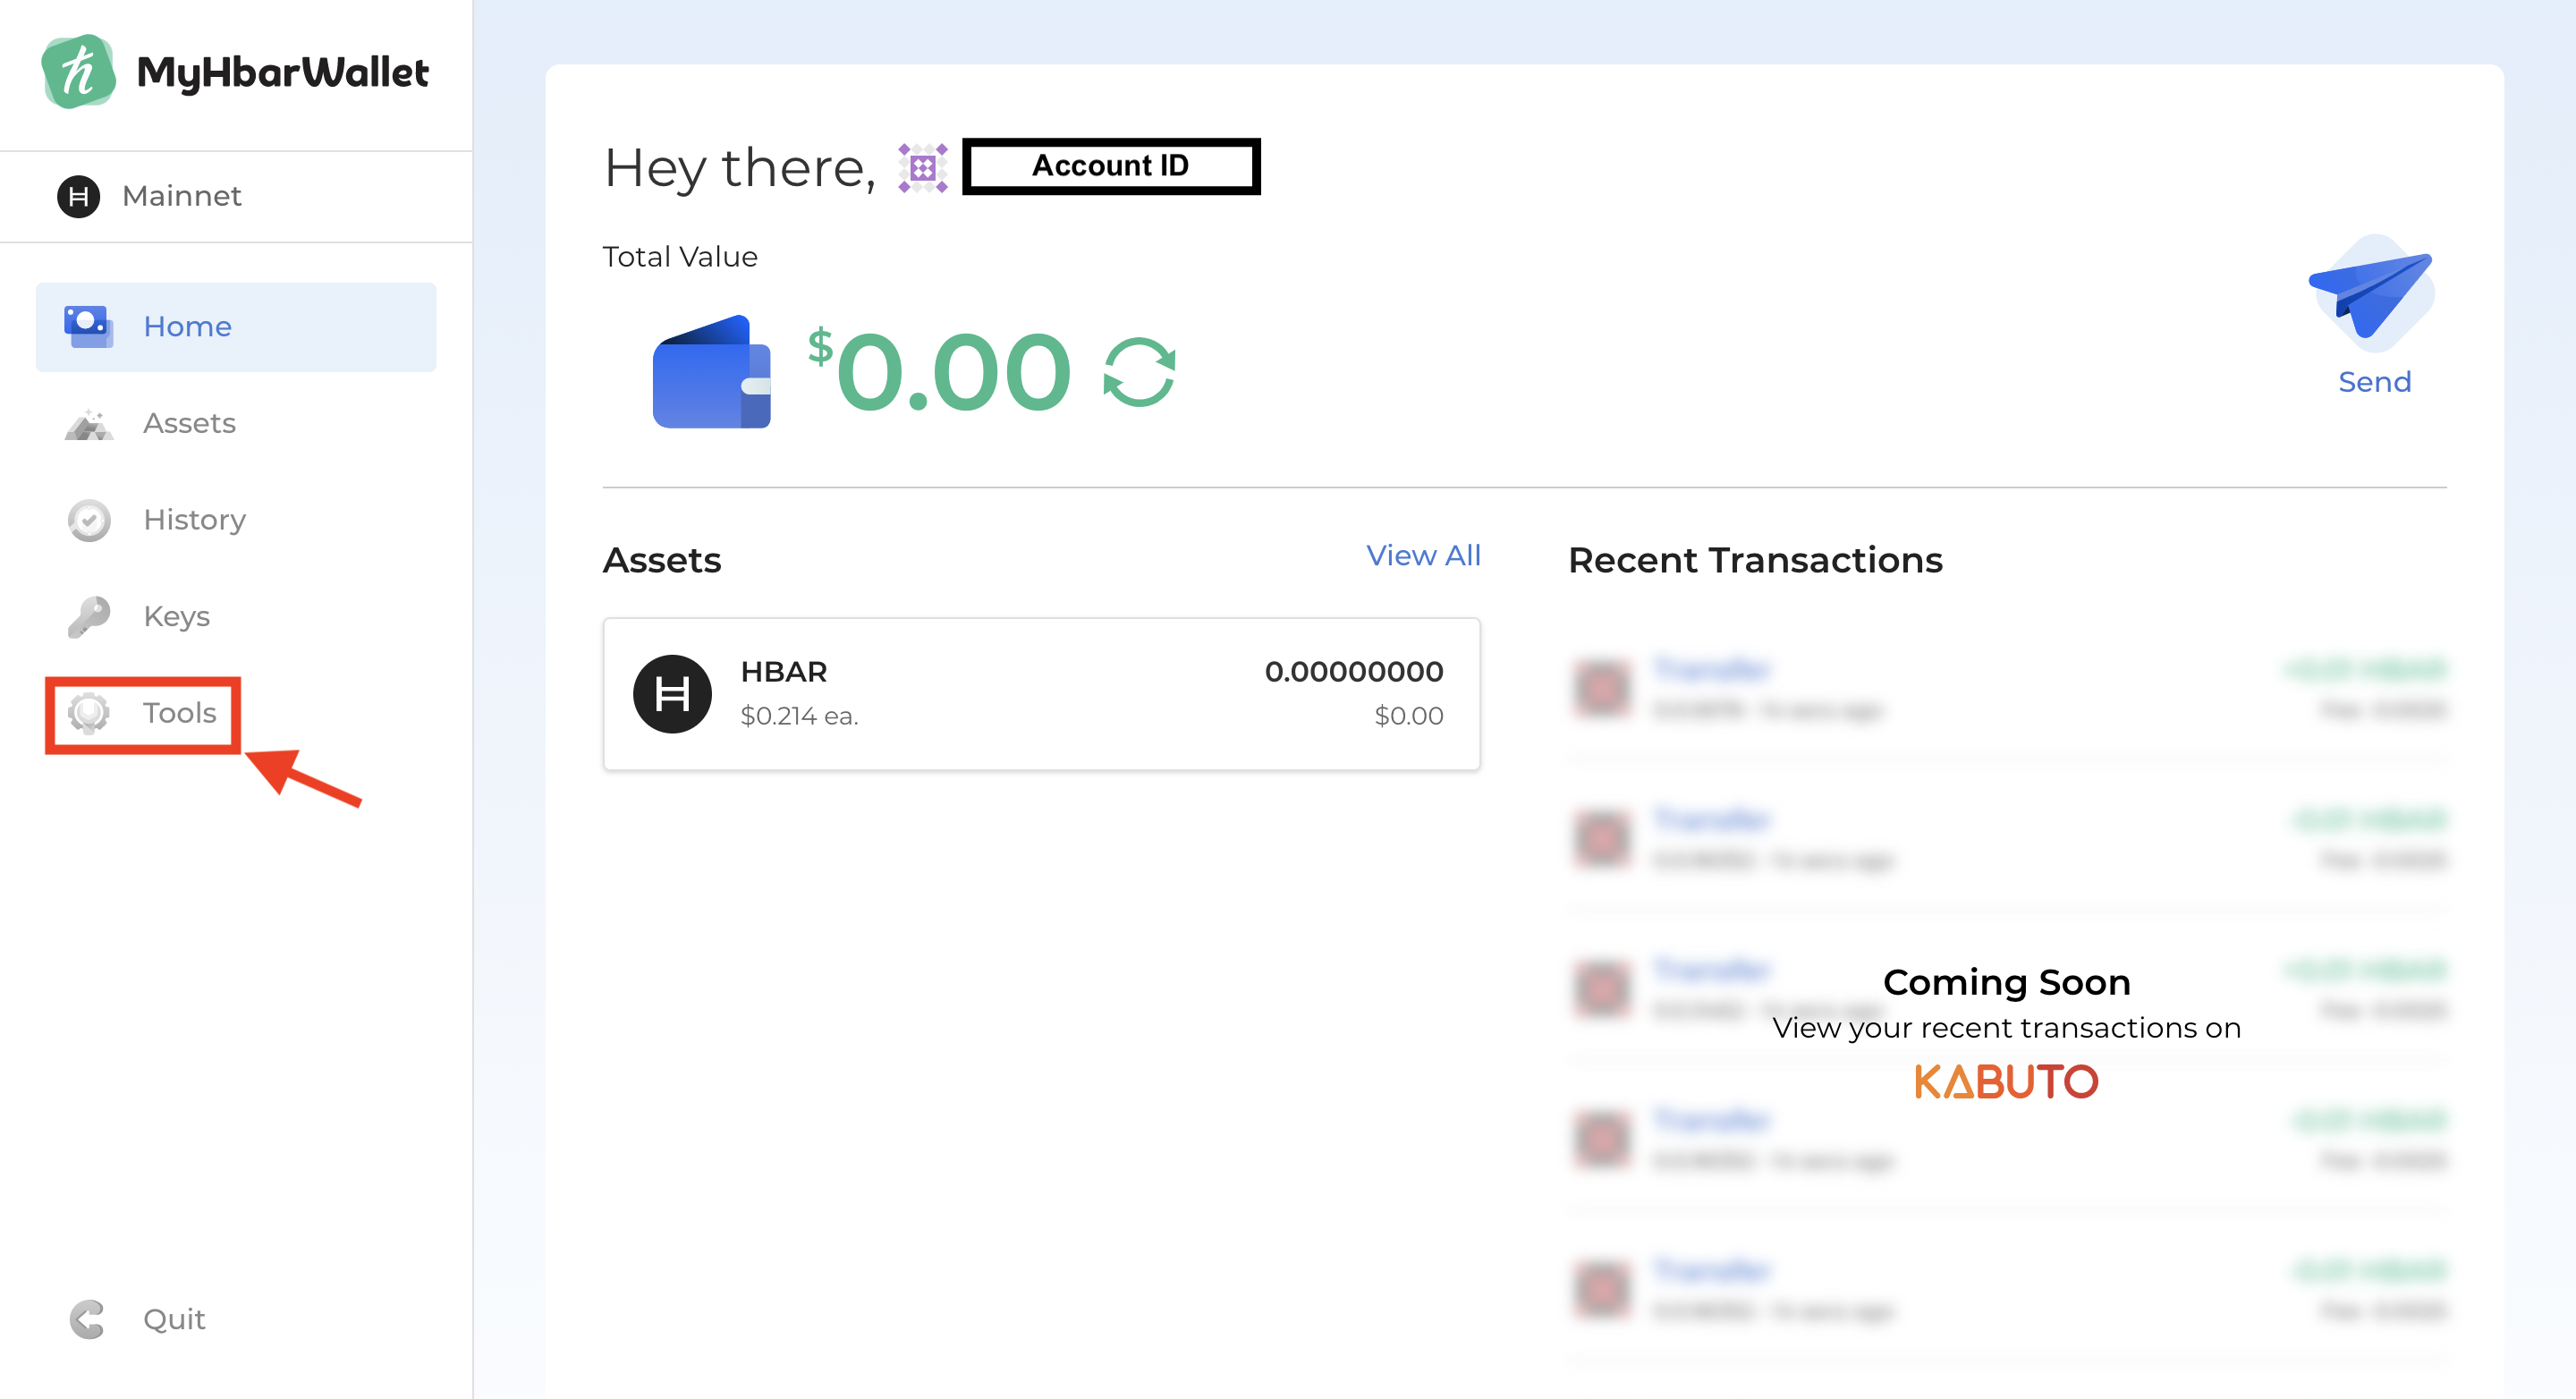Click the blue wallet icon

pyautogui.click(x=711, y=372)
